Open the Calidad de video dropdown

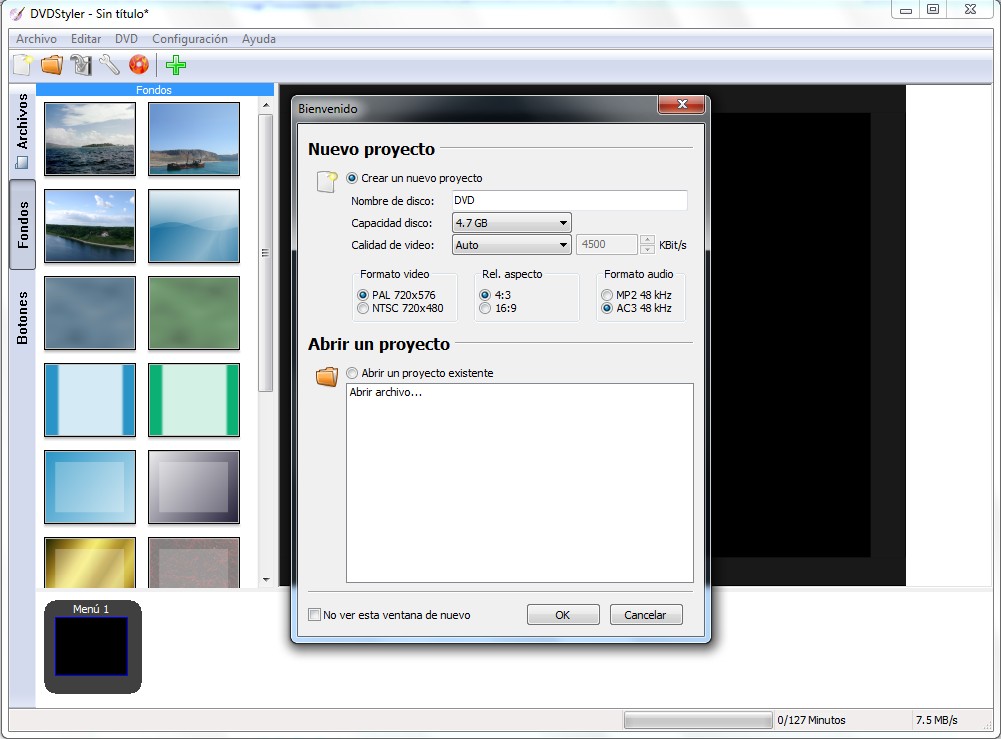pos(511,244)
